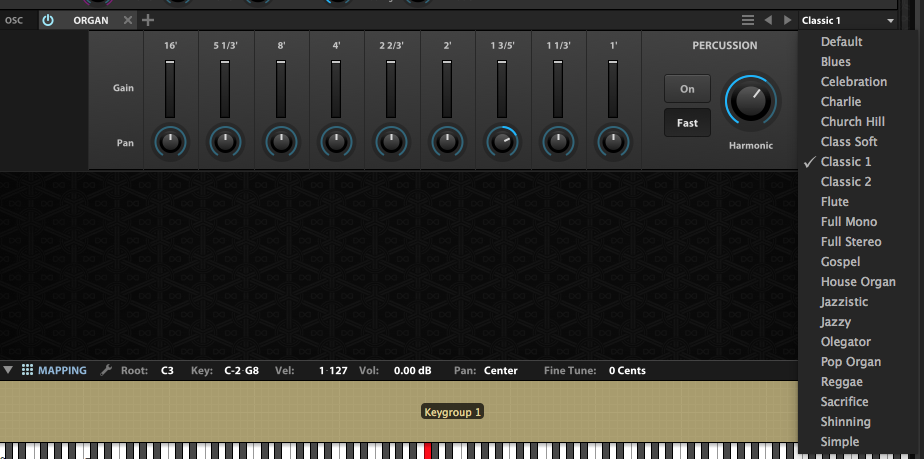Toggle Percussion Fast button
The width and height of the screenshot is (924, 459).
687,123
